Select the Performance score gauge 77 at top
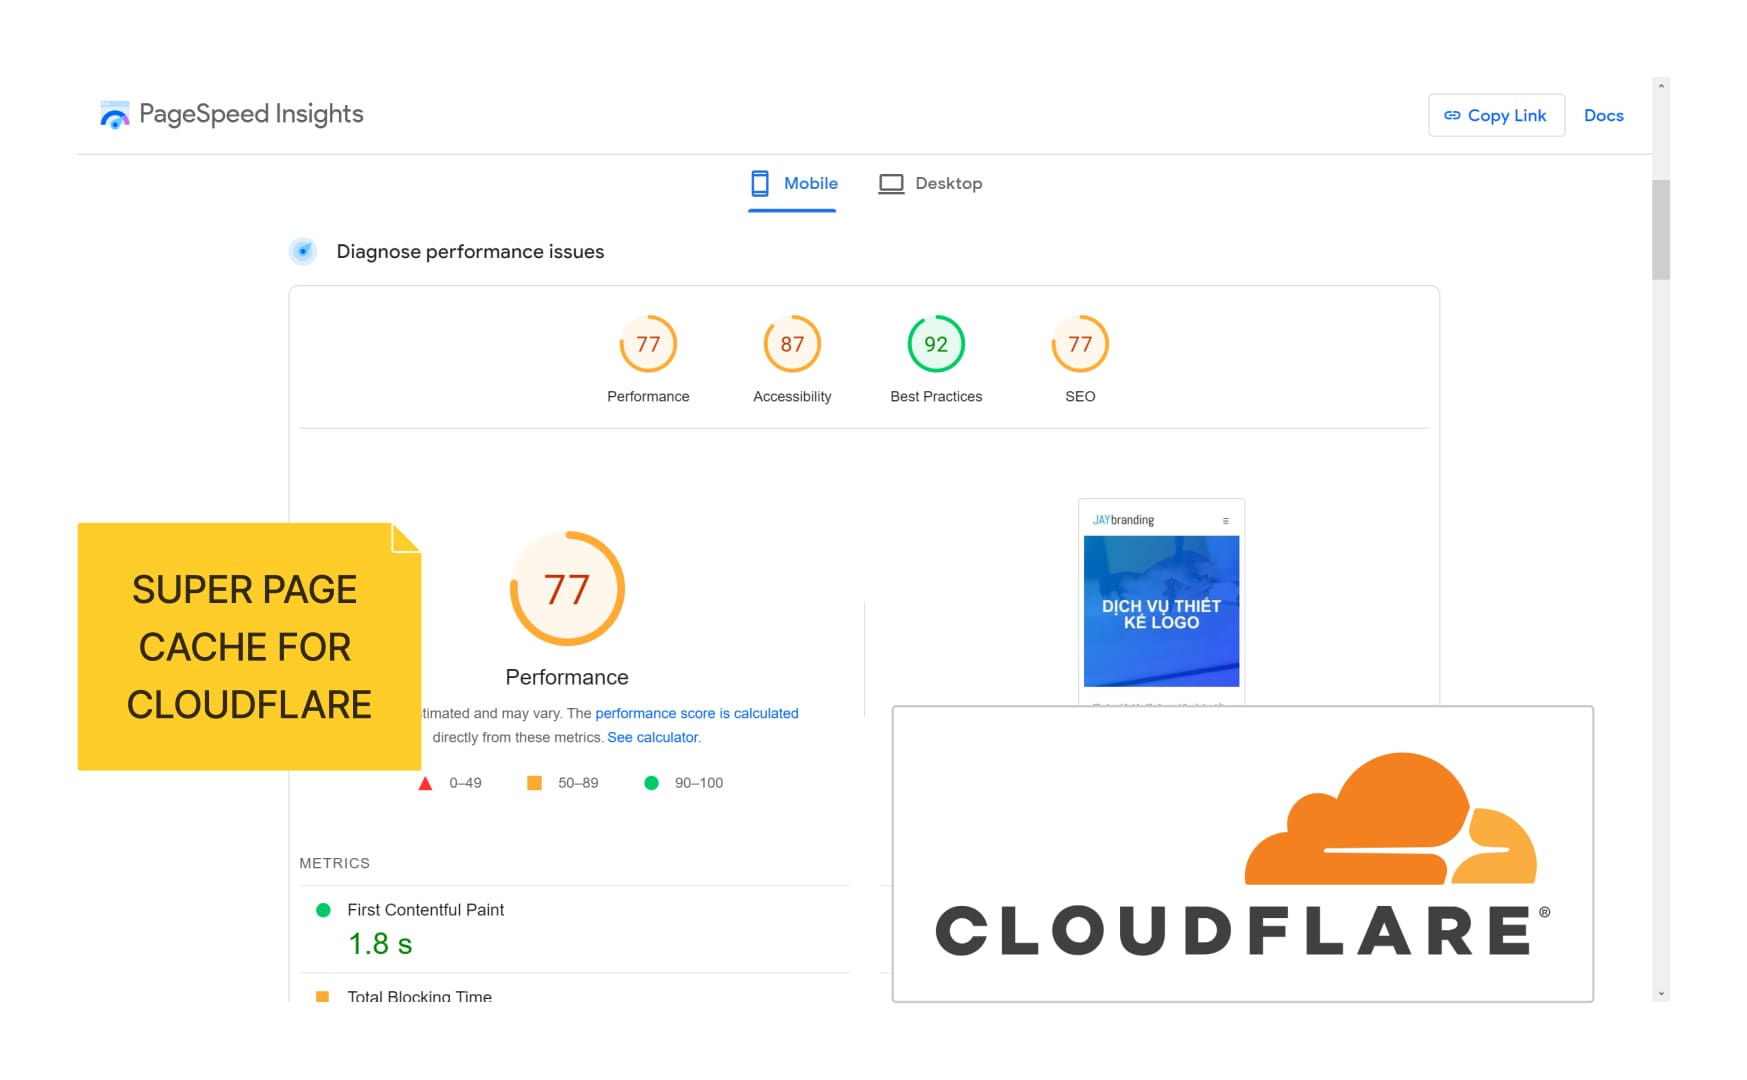 pyautogui.click(x=648, y=344)
